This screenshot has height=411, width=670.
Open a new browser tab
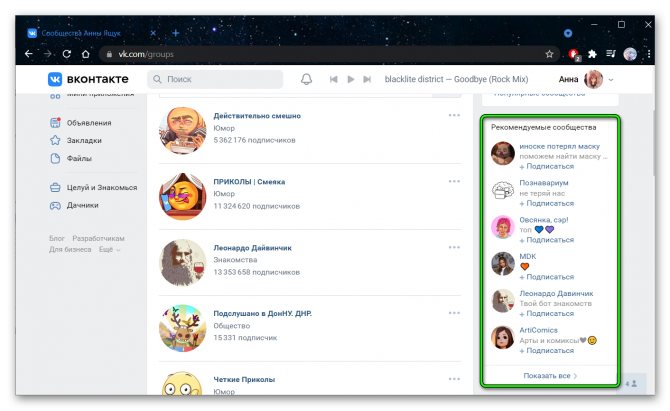[x=176, y=33]
